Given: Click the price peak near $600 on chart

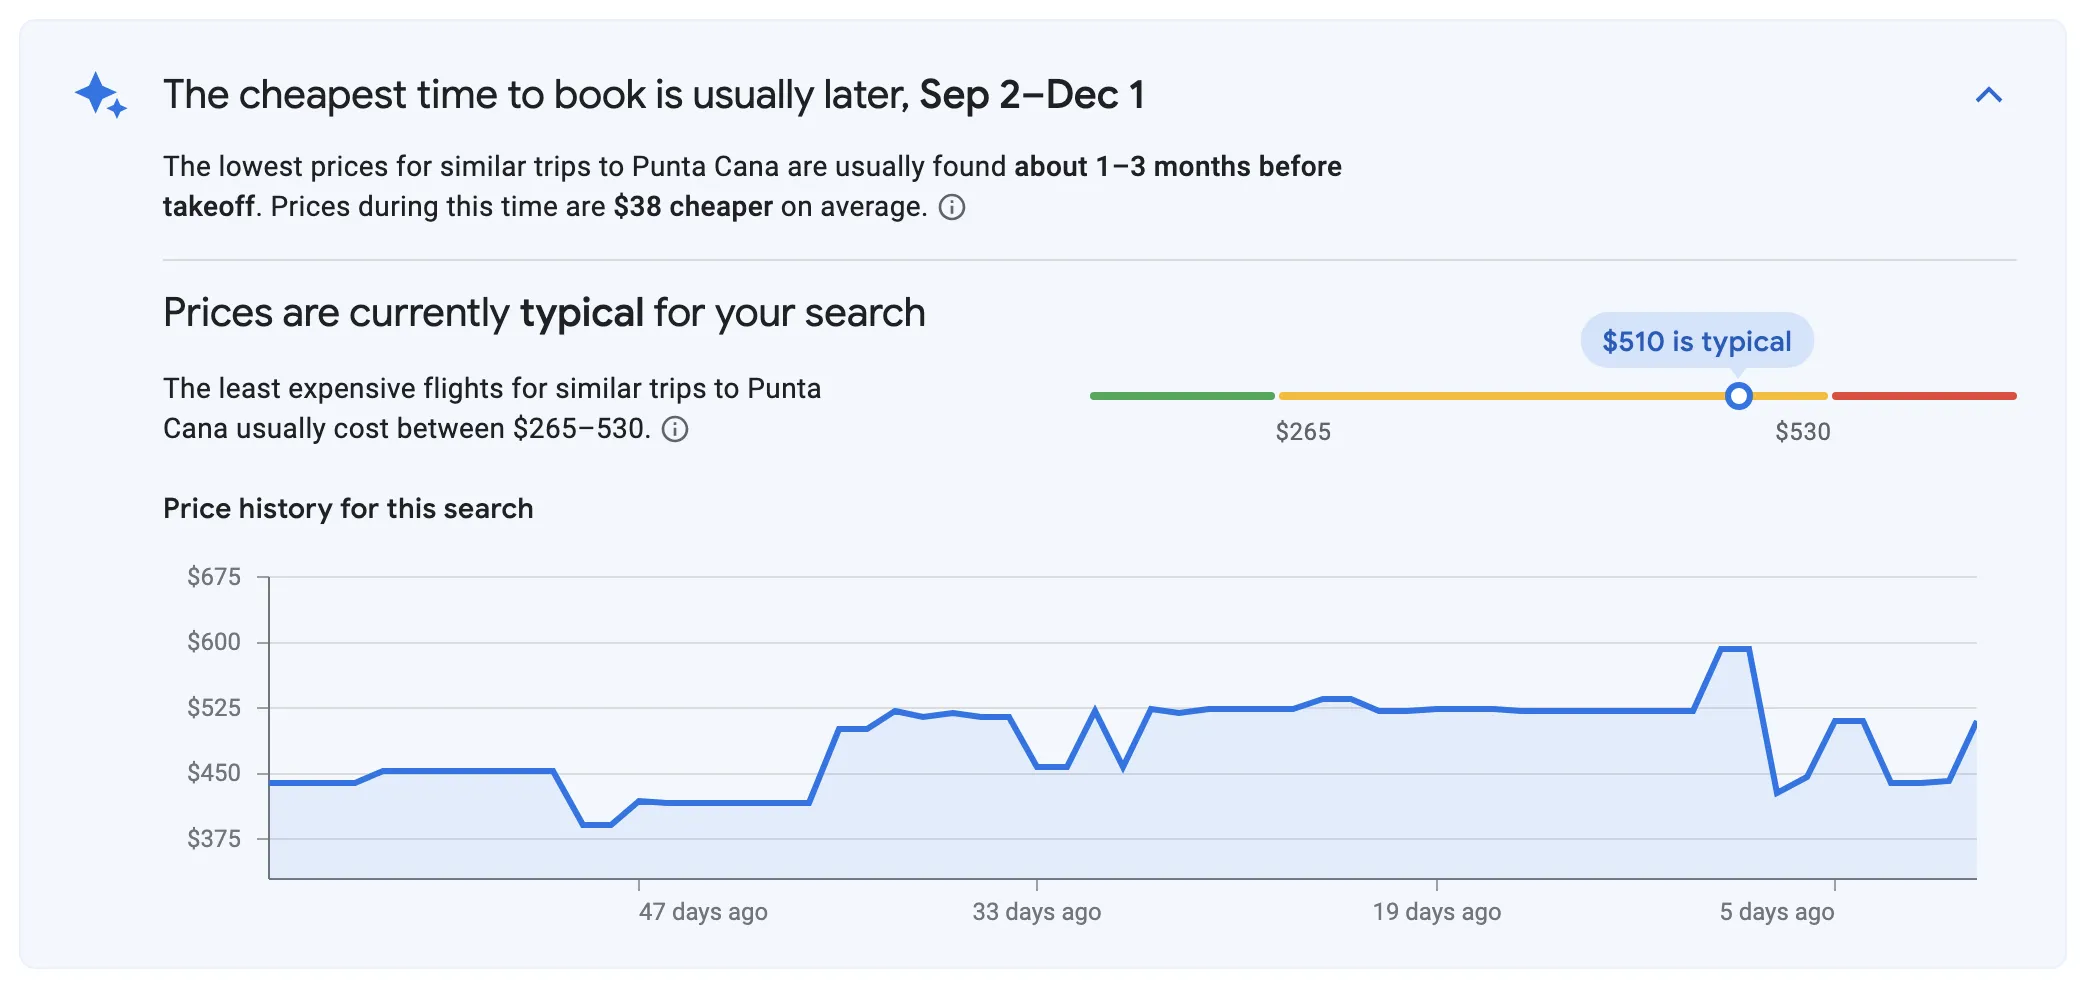Looking at the screenshot, I should (x=1734, y=650).
